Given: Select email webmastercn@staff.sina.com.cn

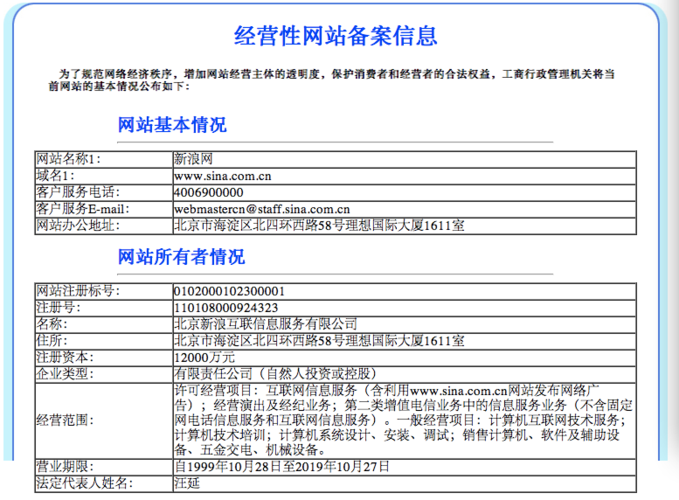Looking at the screenshot, I should [x=262, y=209].
